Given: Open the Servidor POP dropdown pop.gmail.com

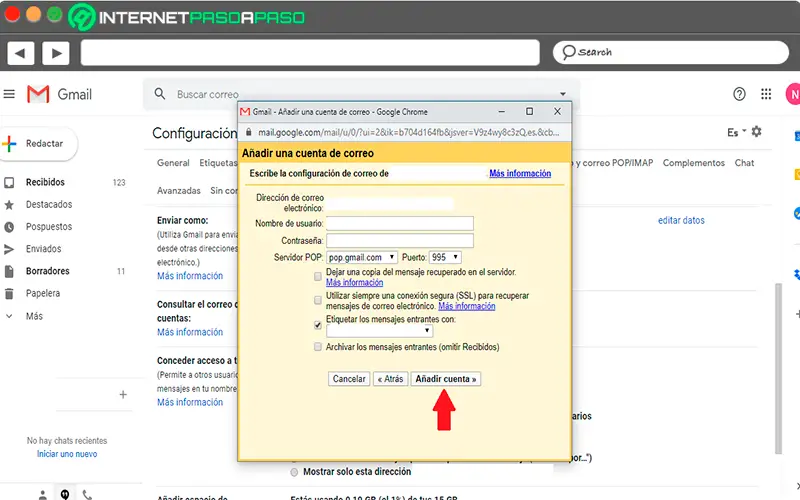Looking at the screenshot, I should [x=362, y=258].
